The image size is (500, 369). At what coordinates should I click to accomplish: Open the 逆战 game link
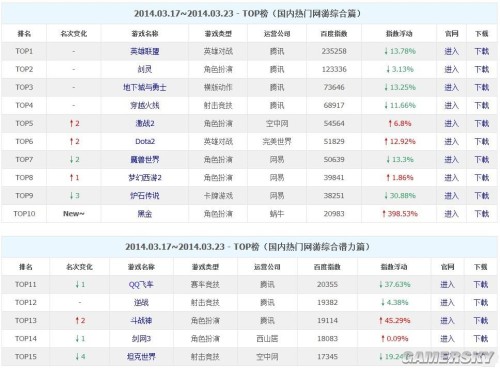click(141, 302)
